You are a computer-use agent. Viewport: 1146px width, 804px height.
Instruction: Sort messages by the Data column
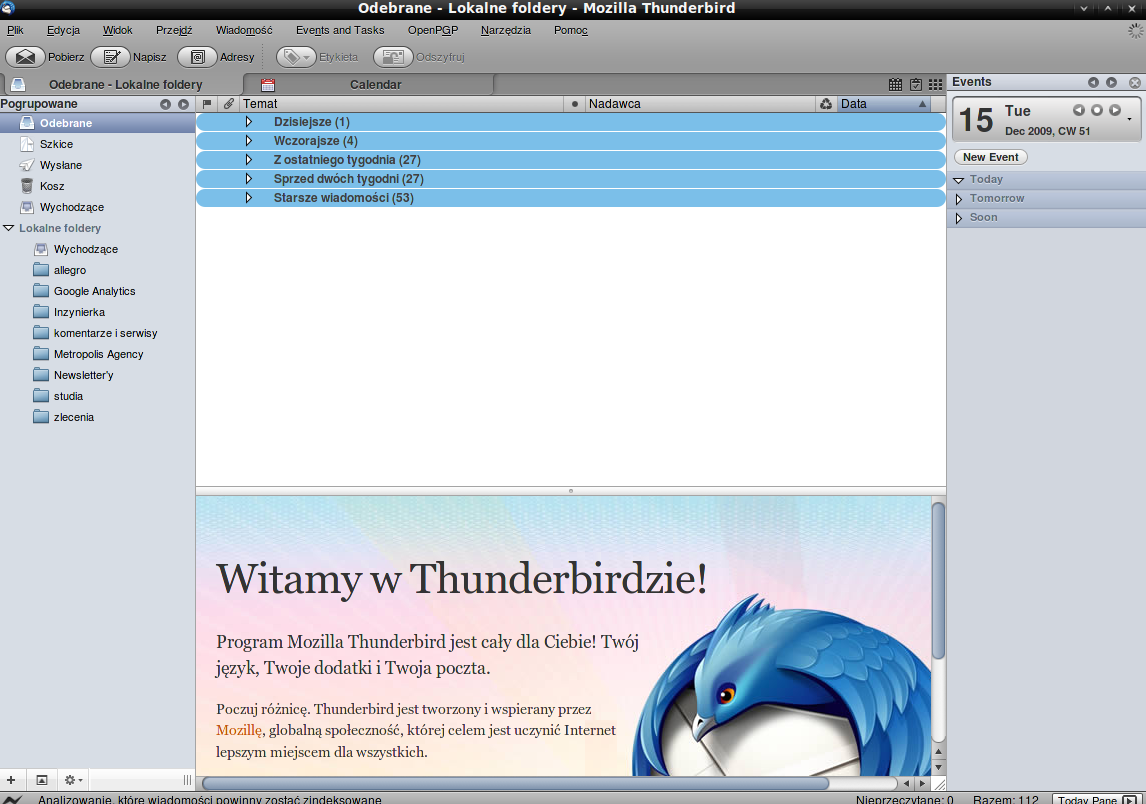(883, 104)
